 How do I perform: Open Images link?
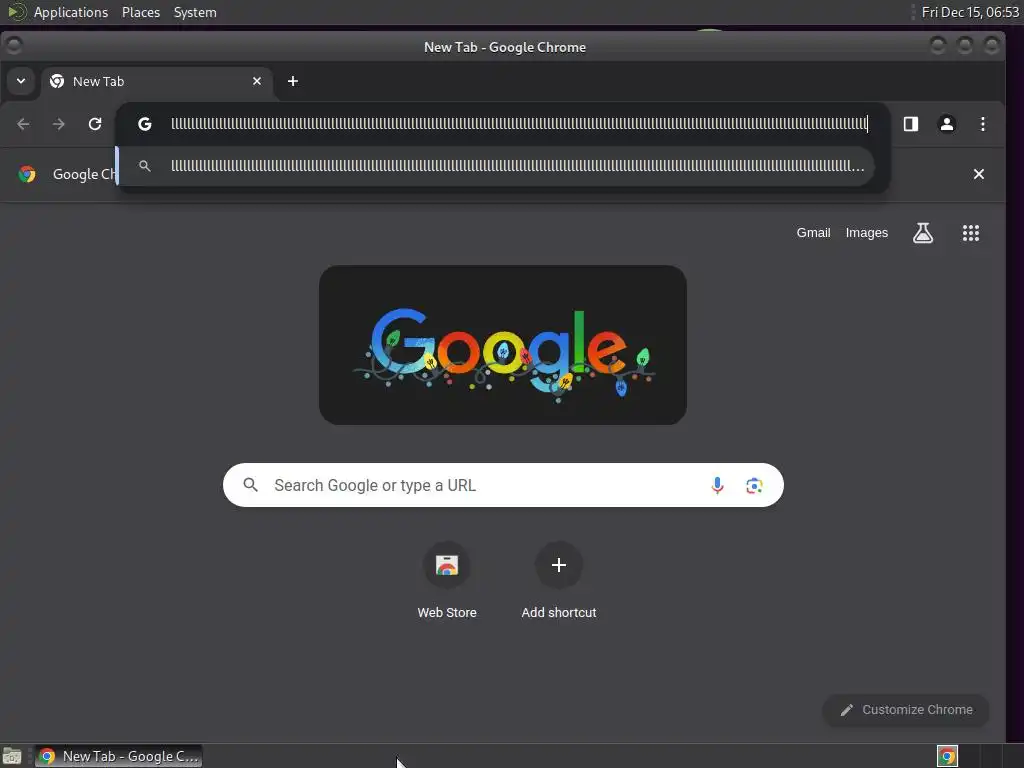(x=867, y=232)
